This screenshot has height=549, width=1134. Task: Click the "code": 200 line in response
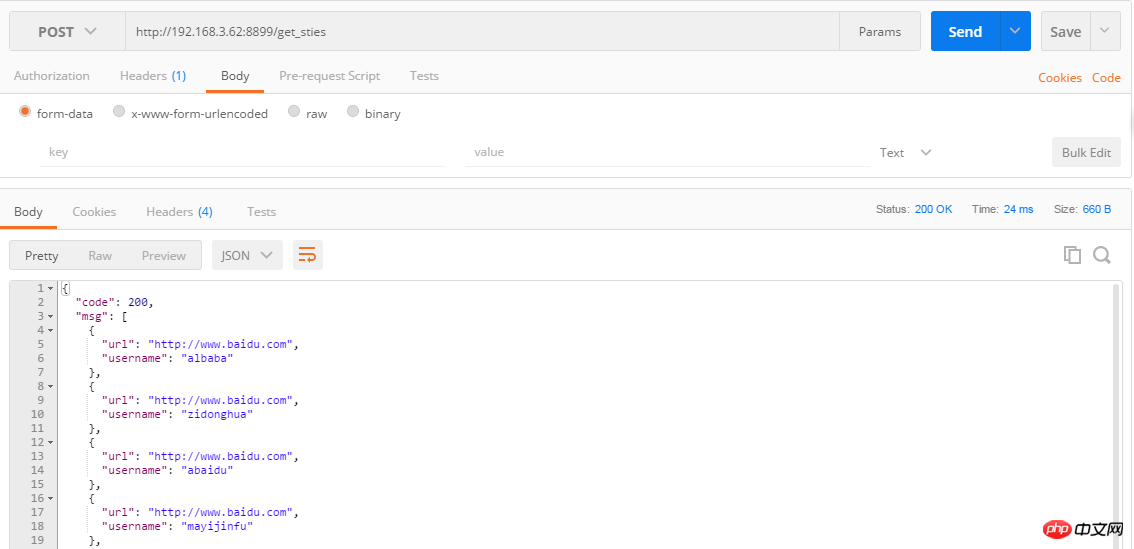114,302
